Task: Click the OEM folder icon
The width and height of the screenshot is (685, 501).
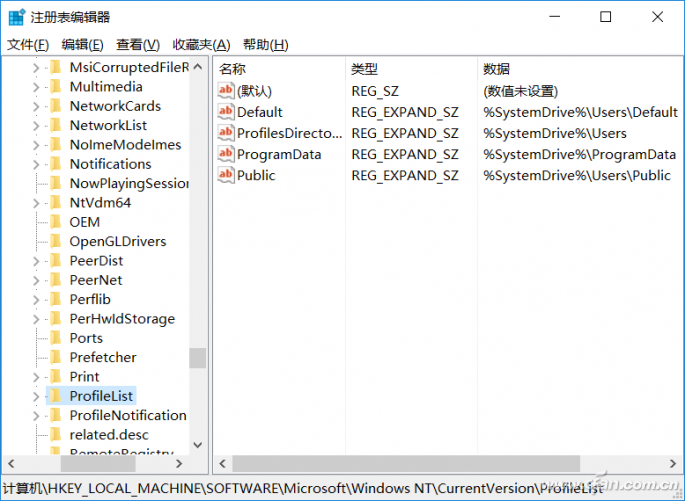Action: [x=56, y=222]
